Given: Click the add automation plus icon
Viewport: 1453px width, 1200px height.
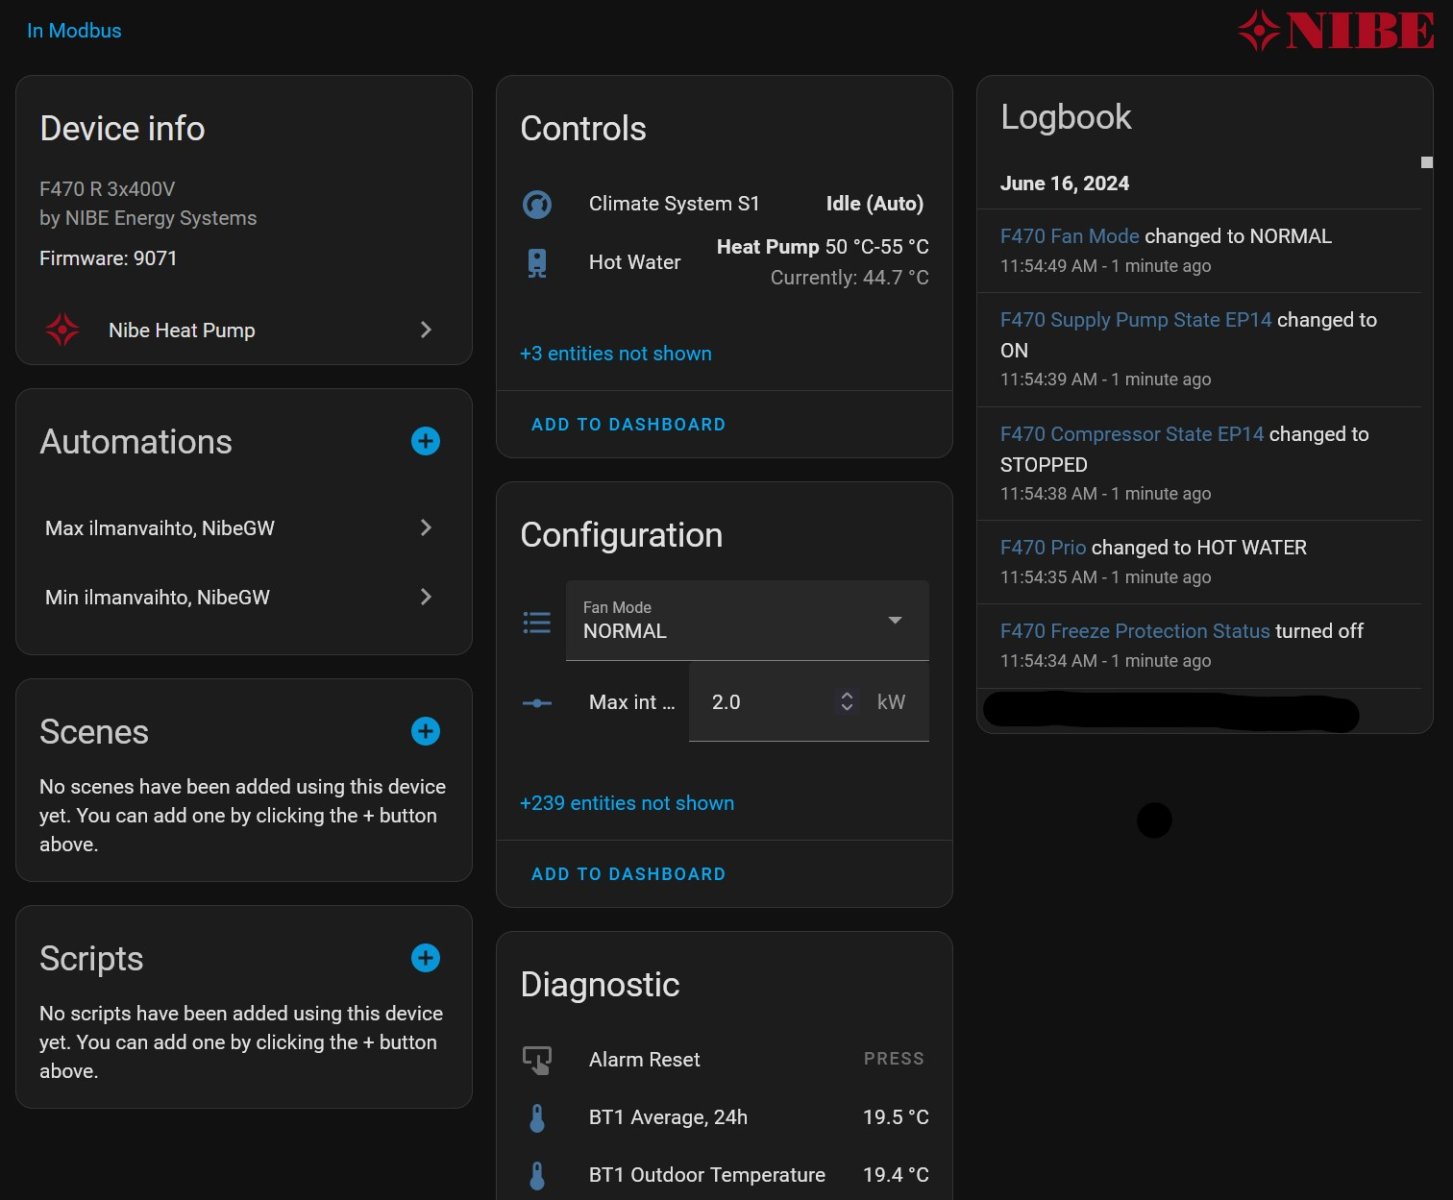Looking at the screenshot, I should click(425, 441).
